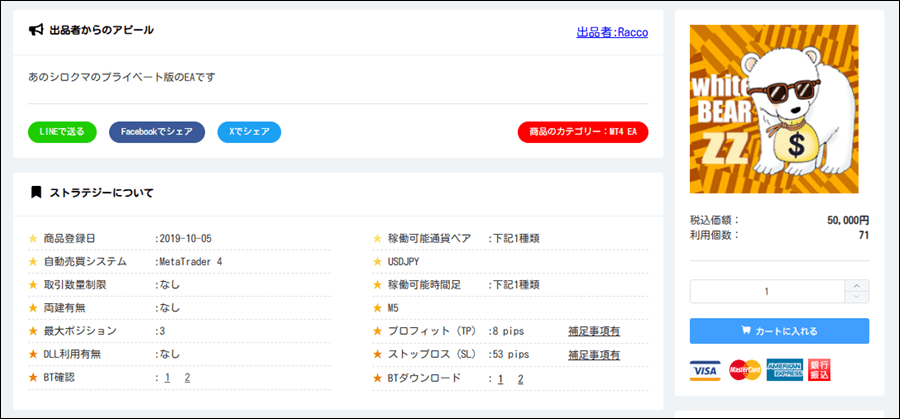Click the value MetaTrader 4
This screenshot has height=419, width=900.
pyautogui.click(x=191, y=262)
